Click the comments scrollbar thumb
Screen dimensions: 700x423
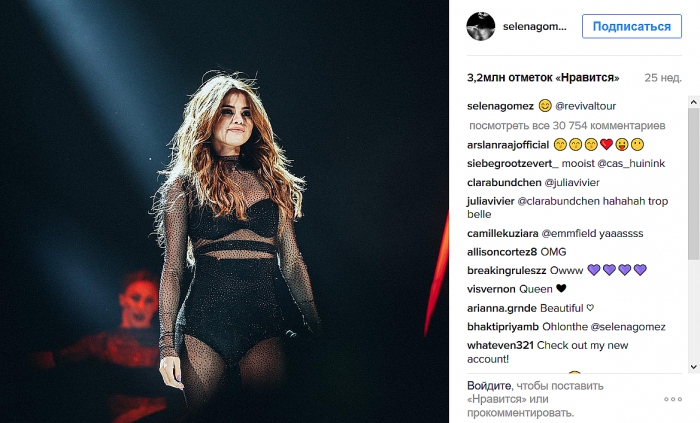(x=693, y=183)
